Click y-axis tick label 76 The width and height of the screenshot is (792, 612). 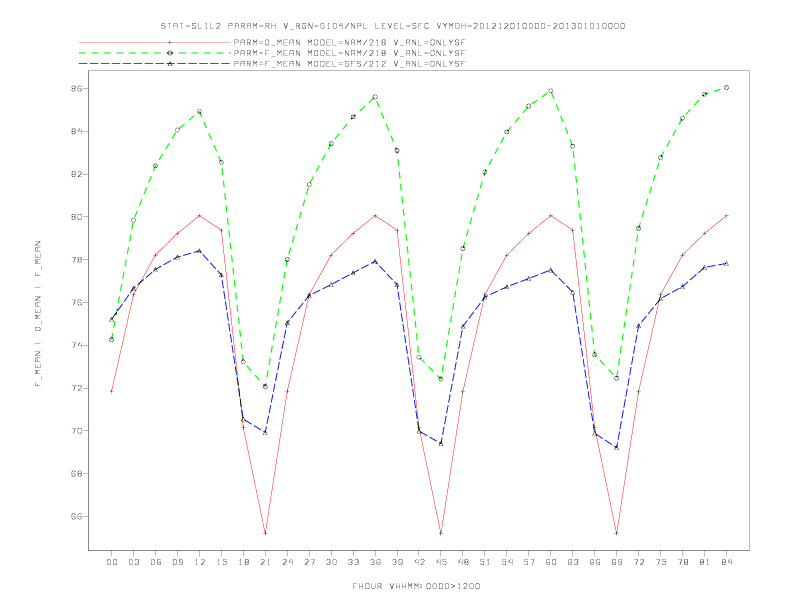pos(76,302)
